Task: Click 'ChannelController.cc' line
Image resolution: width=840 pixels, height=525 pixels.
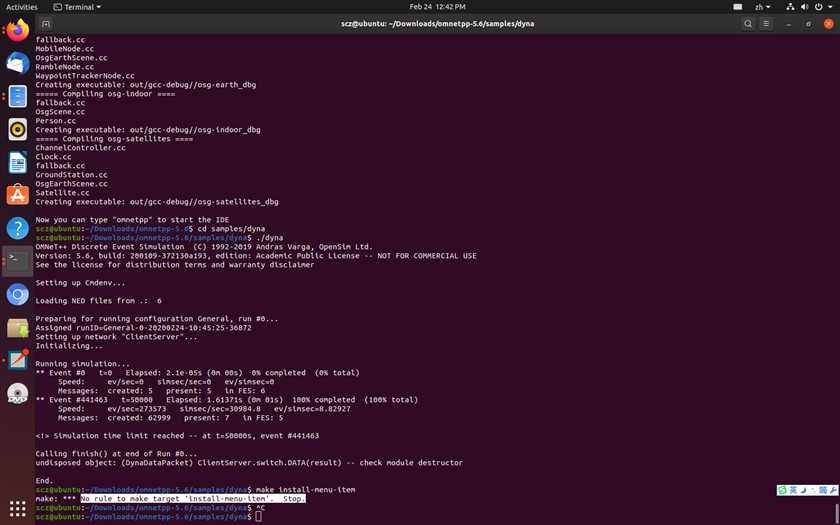Action: point(80,147)
